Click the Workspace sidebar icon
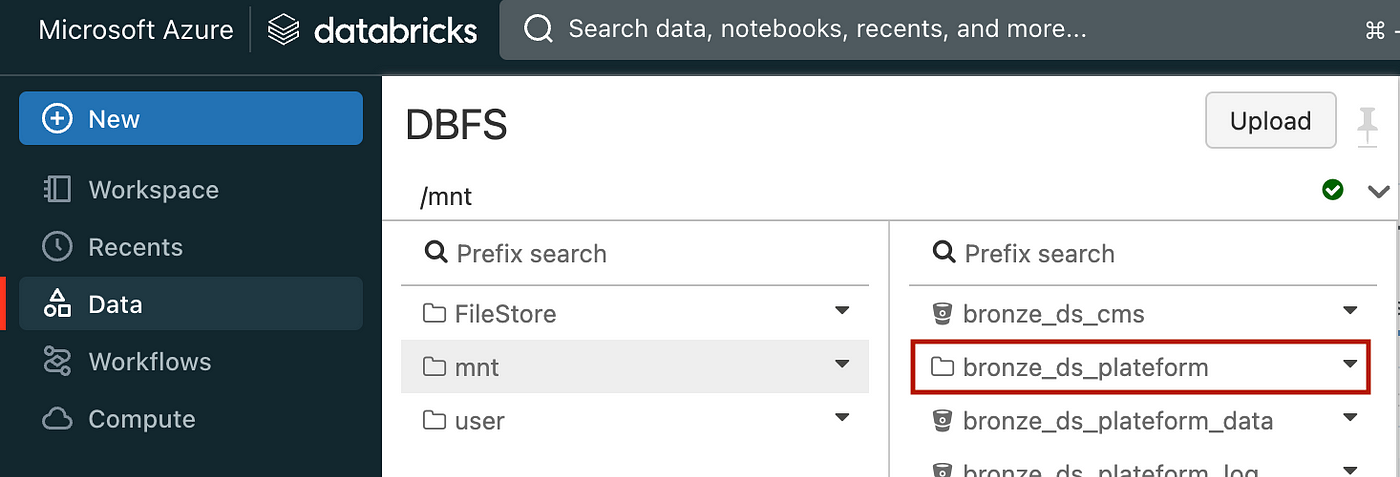Viewport: 1400px width, 477px height. point(57,190)
